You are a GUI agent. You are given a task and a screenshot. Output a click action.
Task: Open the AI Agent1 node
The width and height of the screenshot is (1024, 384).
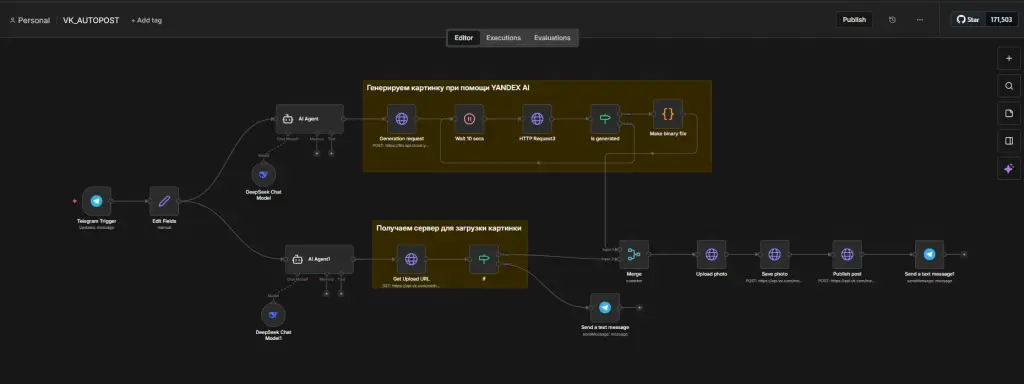[319, 259]
